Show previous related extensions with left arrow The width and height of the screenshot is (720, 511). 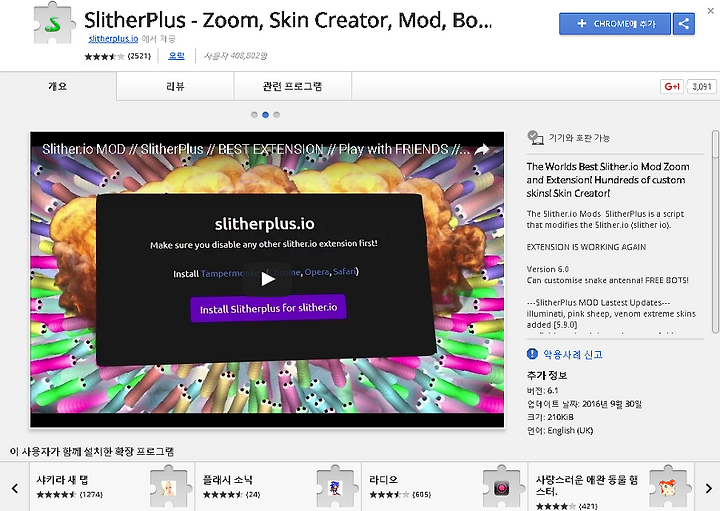click(15, 488)
